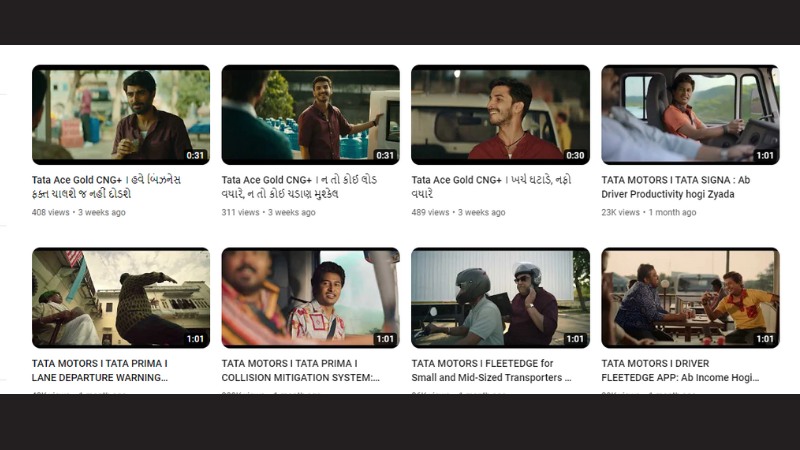
Task: Open thumbnail of man holding tea glass
Action: pyautogui.click(x=121, y=115)
